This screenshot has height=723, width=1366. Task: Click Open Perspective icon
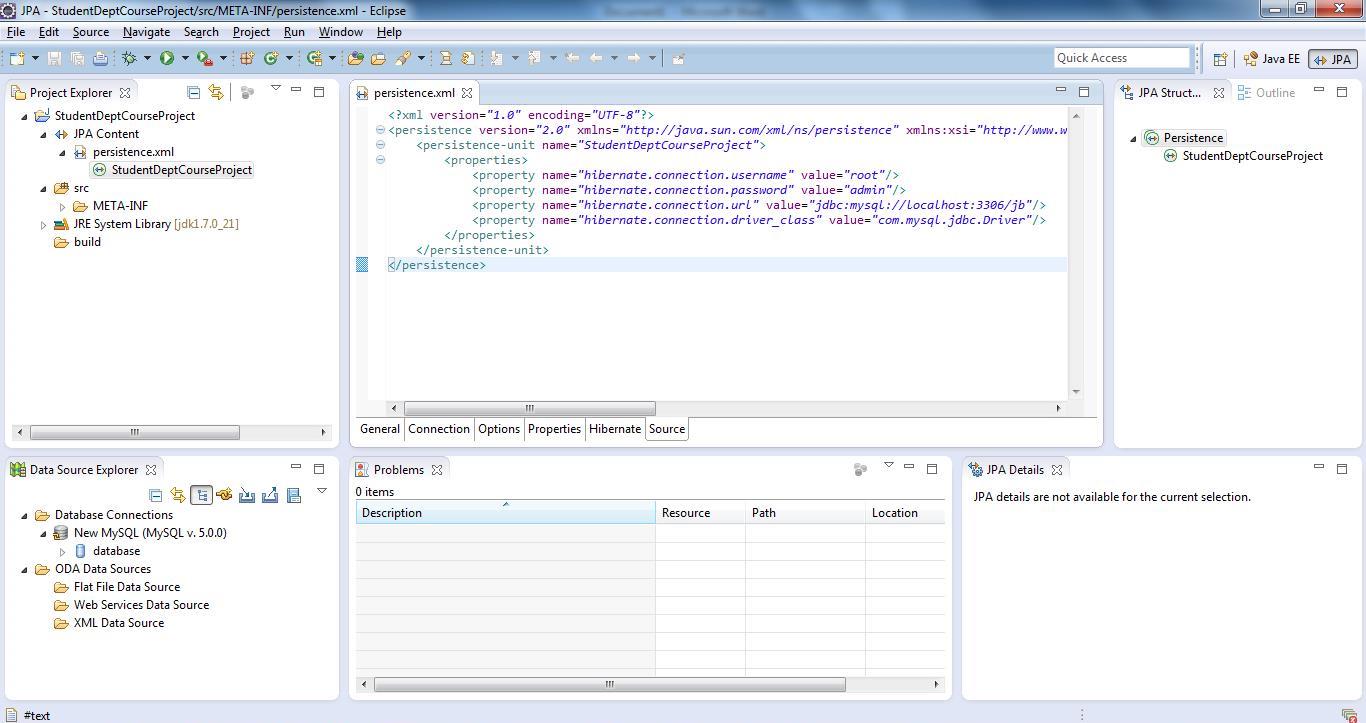pos(1220,59)
